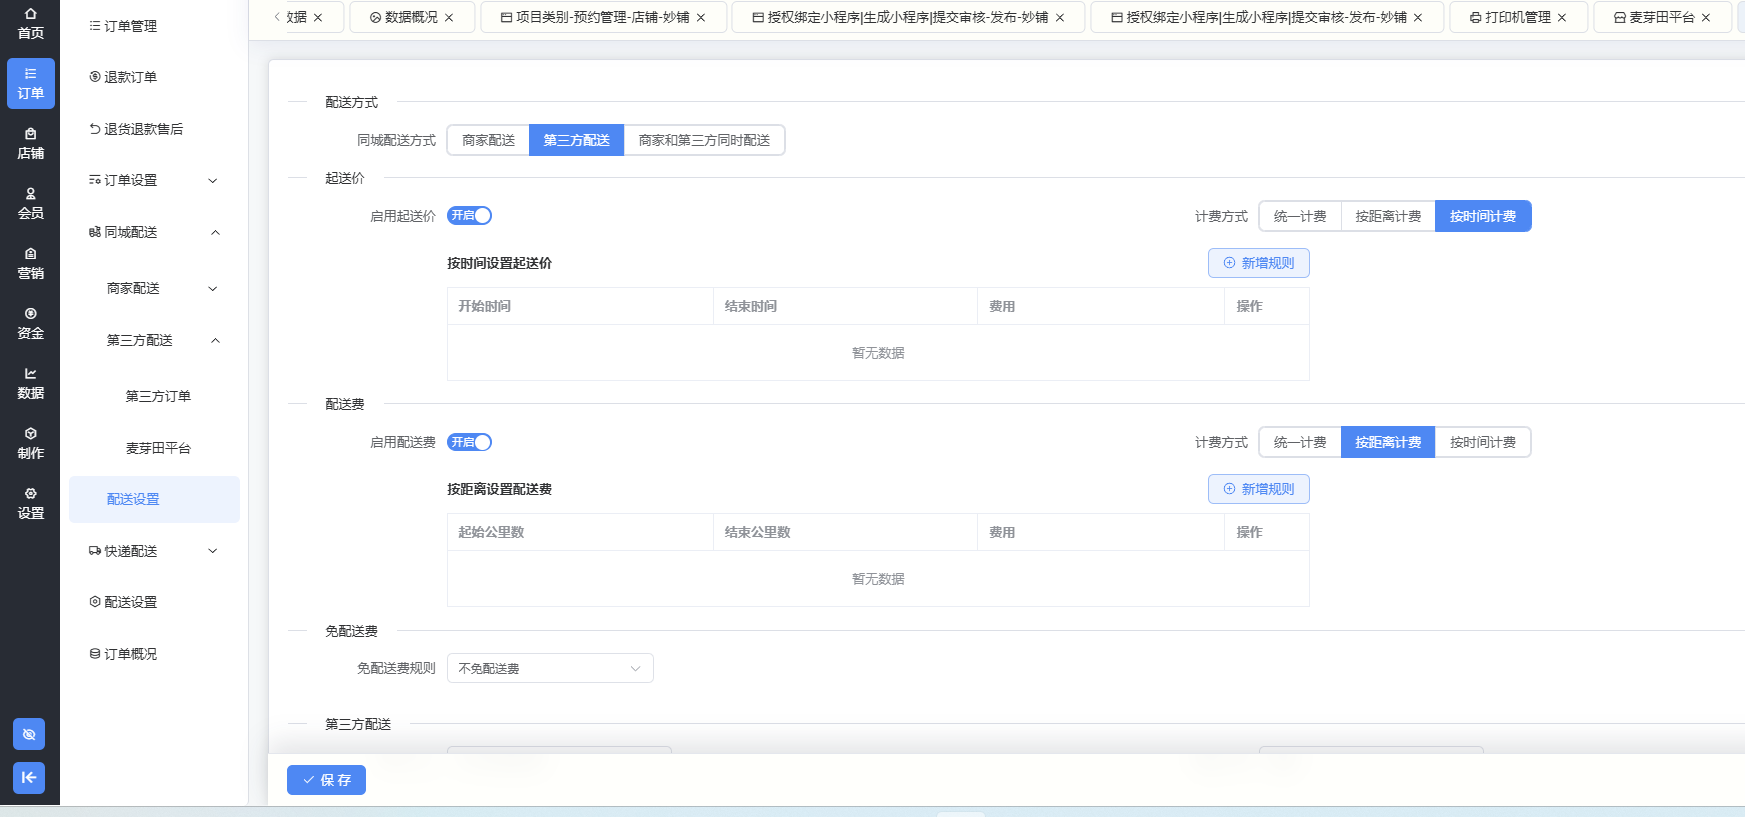The image size is (1745, 817).
Task: Select 第三方配送 as 同城配送方式
Action: pos(577,140)
